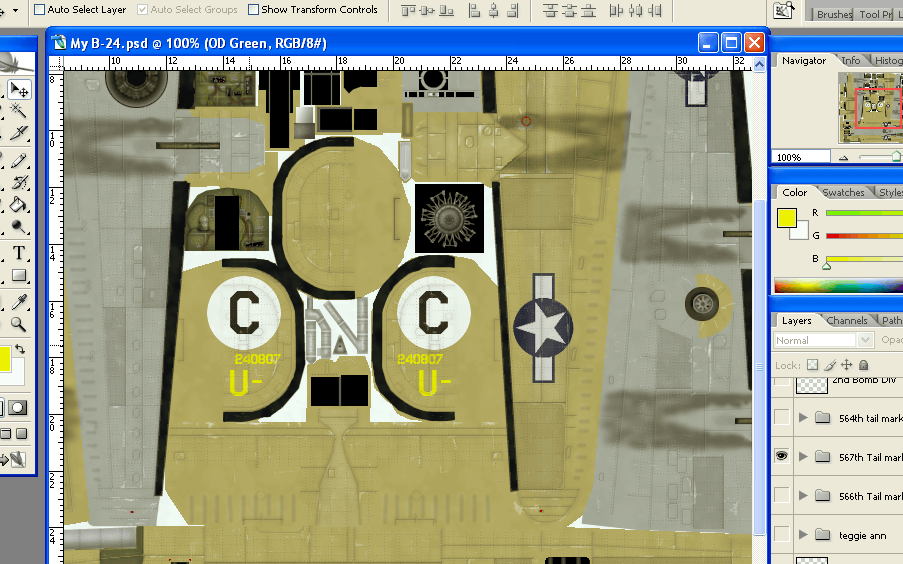
Task: Open the file browser (Bridge) icon
Action: (x=784, y=10)
